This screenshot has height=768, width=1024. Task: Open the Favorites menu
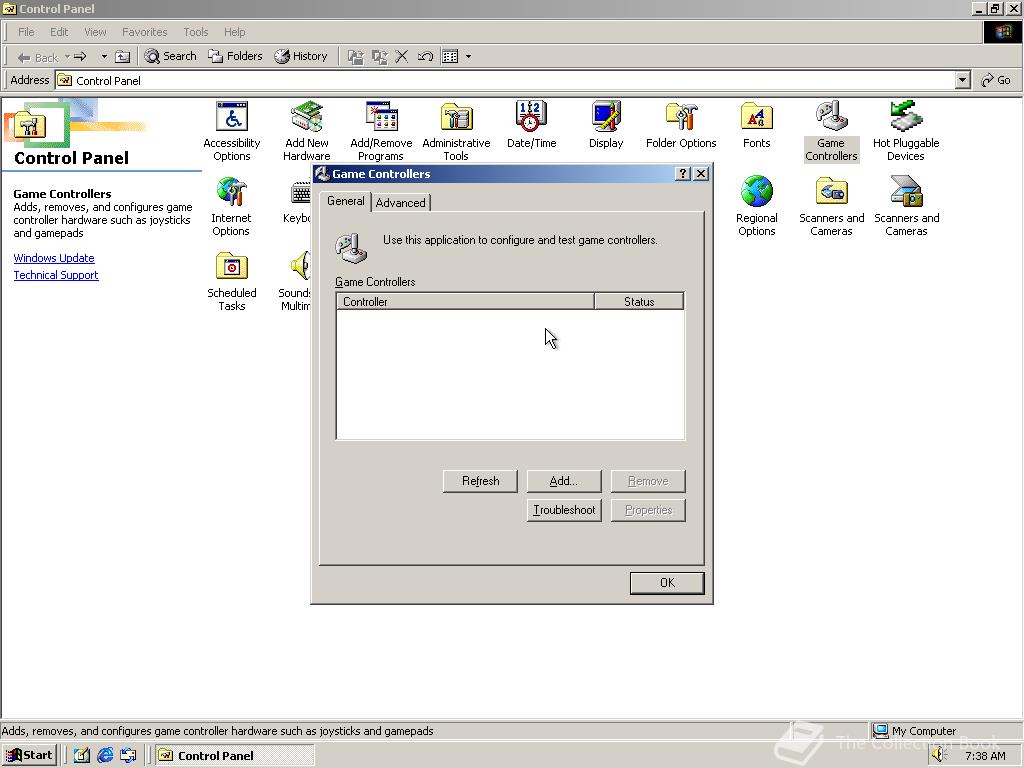(144, 32)
